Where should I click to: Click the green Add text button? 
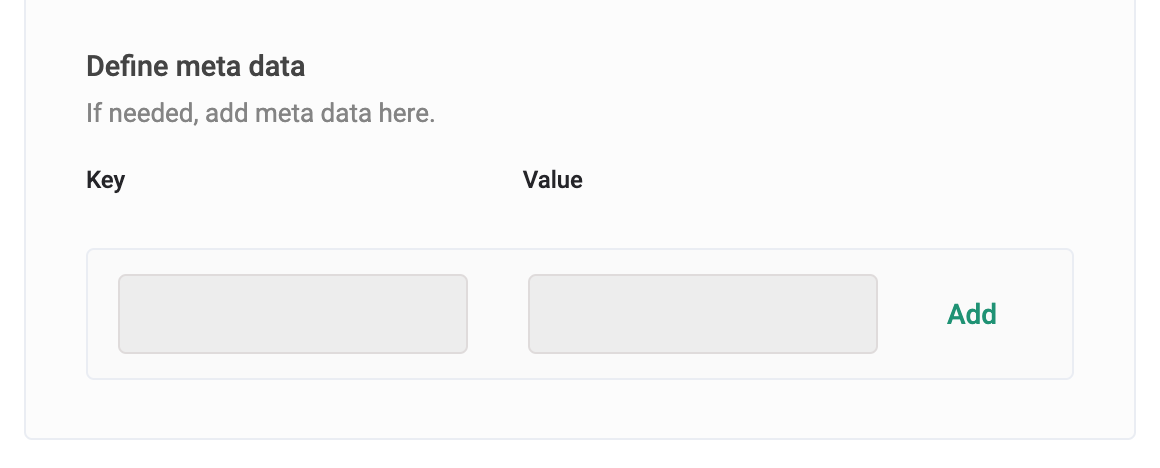pyautogui.click(x=971, y=314)
